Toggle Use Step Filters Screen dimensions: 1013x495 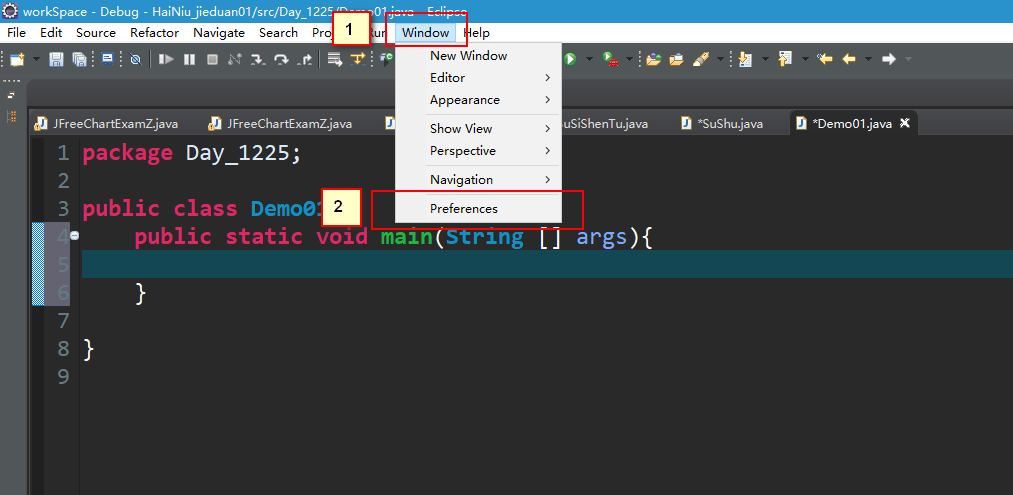[x=358, y=59]
